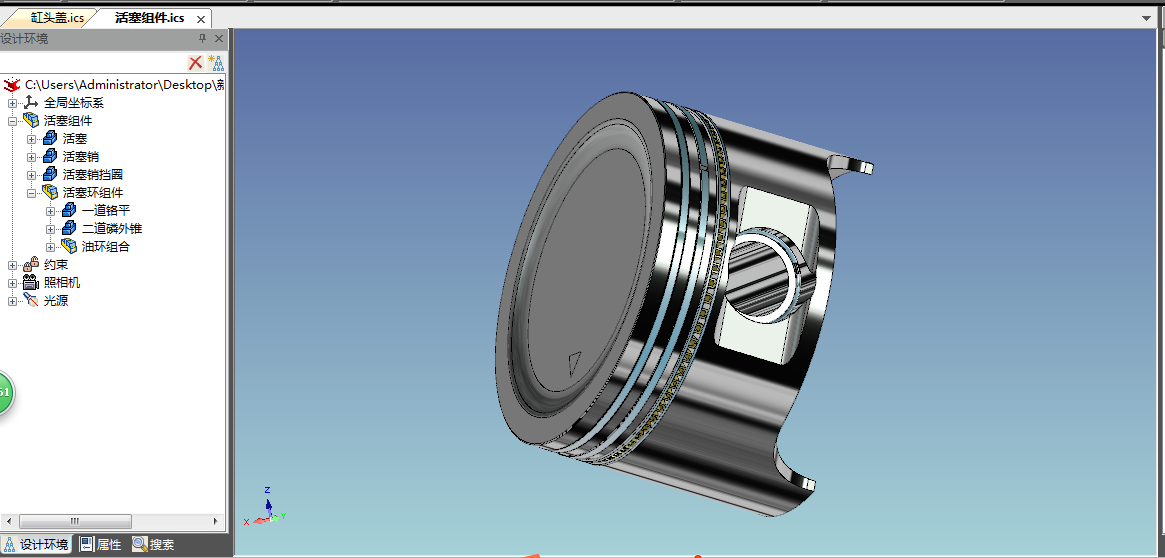Click the red scene icon beside file path
Image resolution: width=1165 pixels, height=558 pixels.
(12, 85)
